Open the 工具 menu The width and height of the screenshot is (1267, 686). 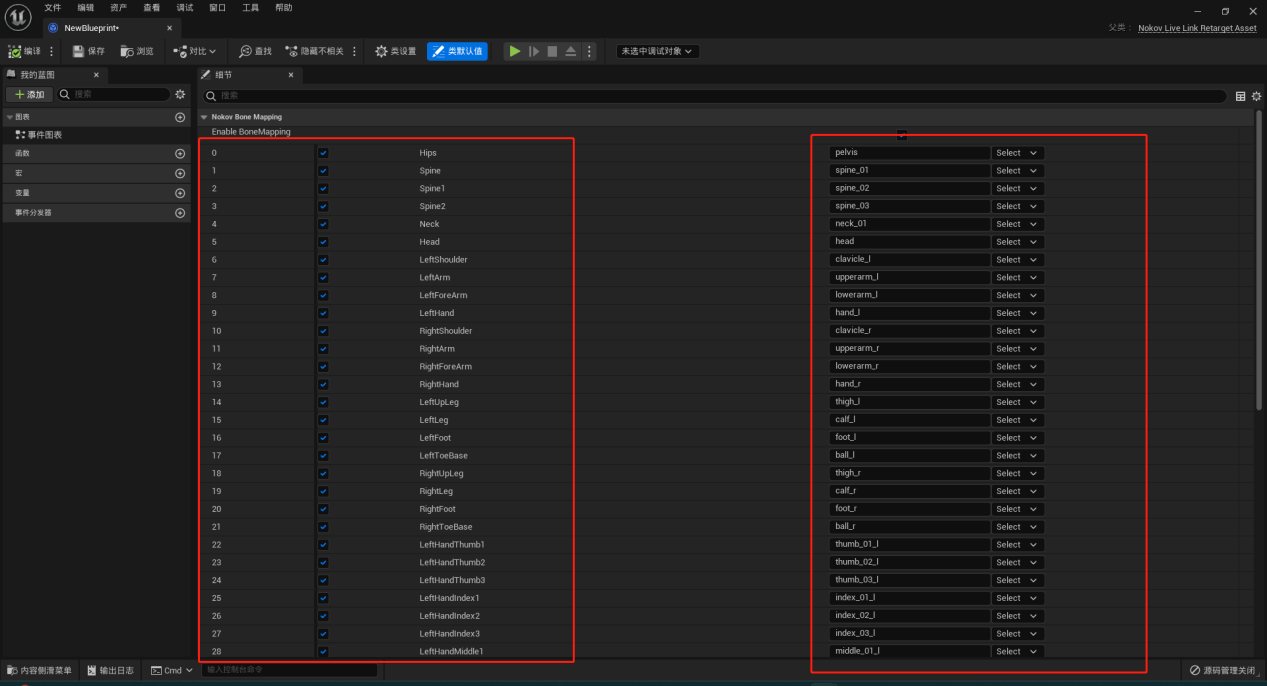coord(250,7)
